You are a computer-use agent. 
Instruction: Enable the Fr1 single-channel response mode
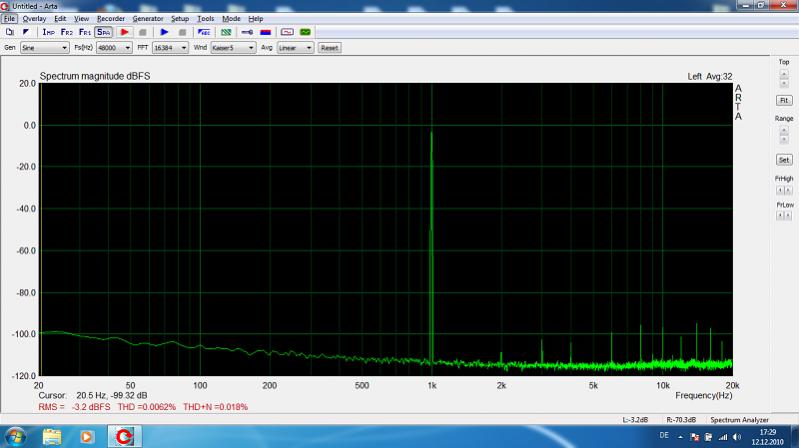[x=84, y=32]
